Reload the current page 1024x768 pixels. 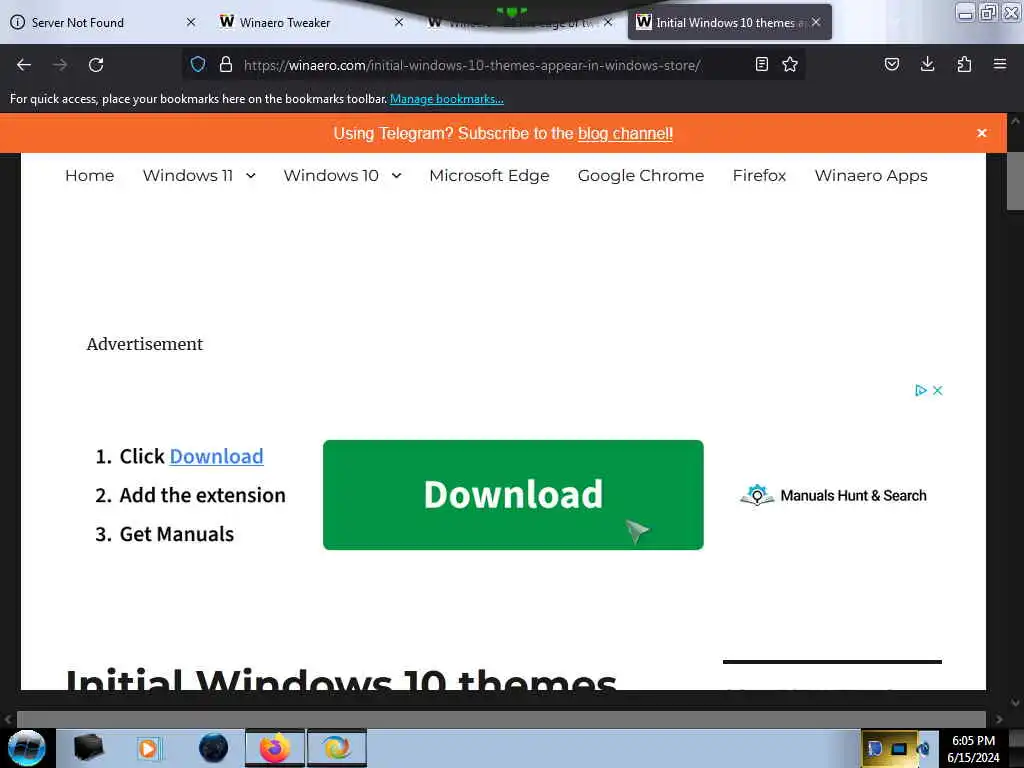point(96,65)
